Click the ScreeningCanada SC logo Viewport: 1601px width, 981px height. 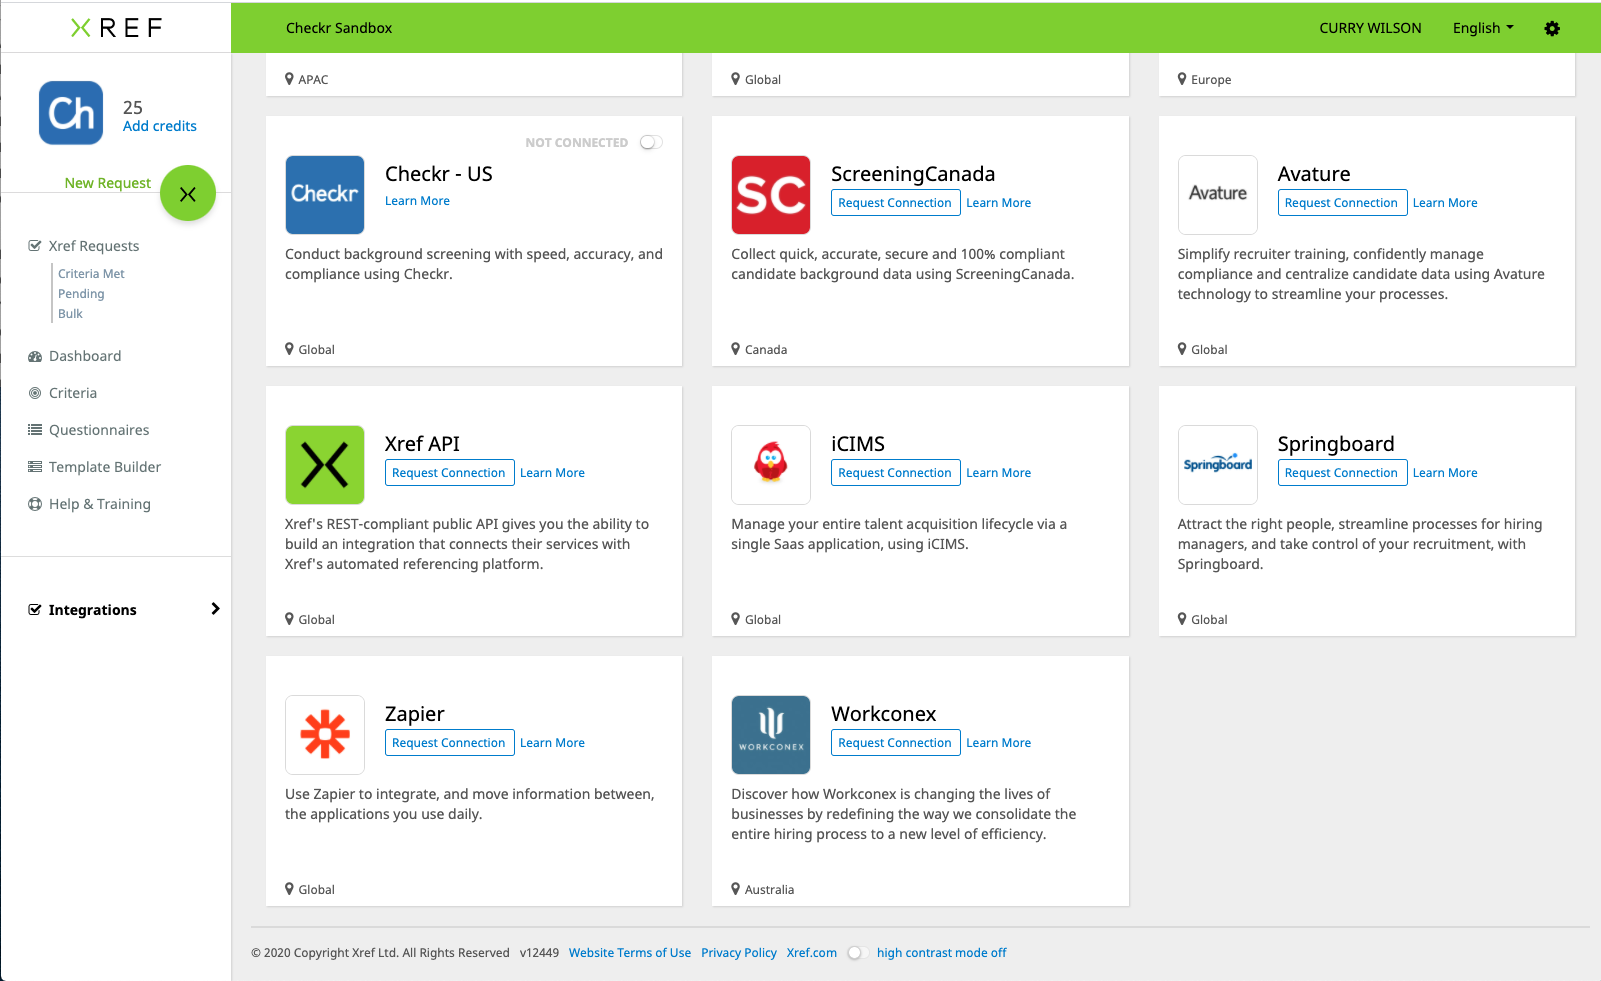pos(771,195)
